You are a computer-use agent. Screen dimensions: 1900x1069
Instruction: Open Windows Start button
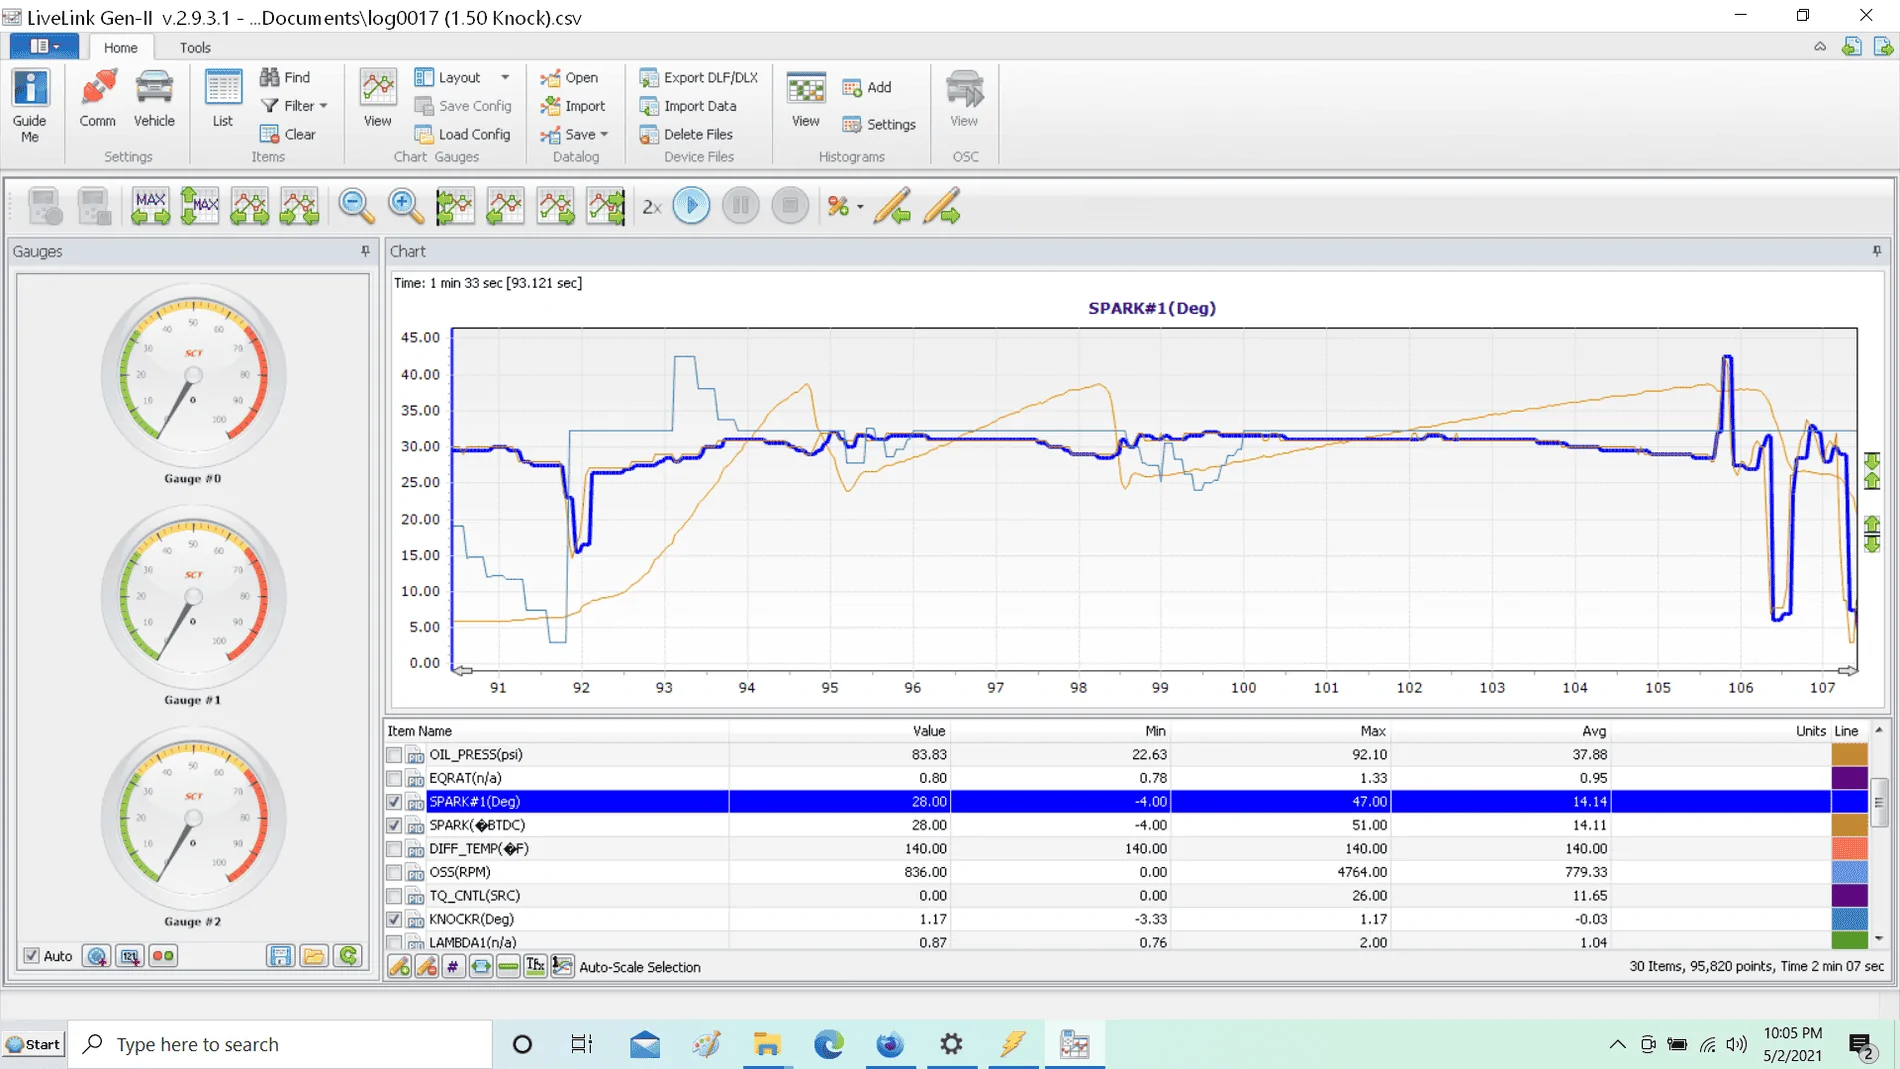(x=33, y=1044)
